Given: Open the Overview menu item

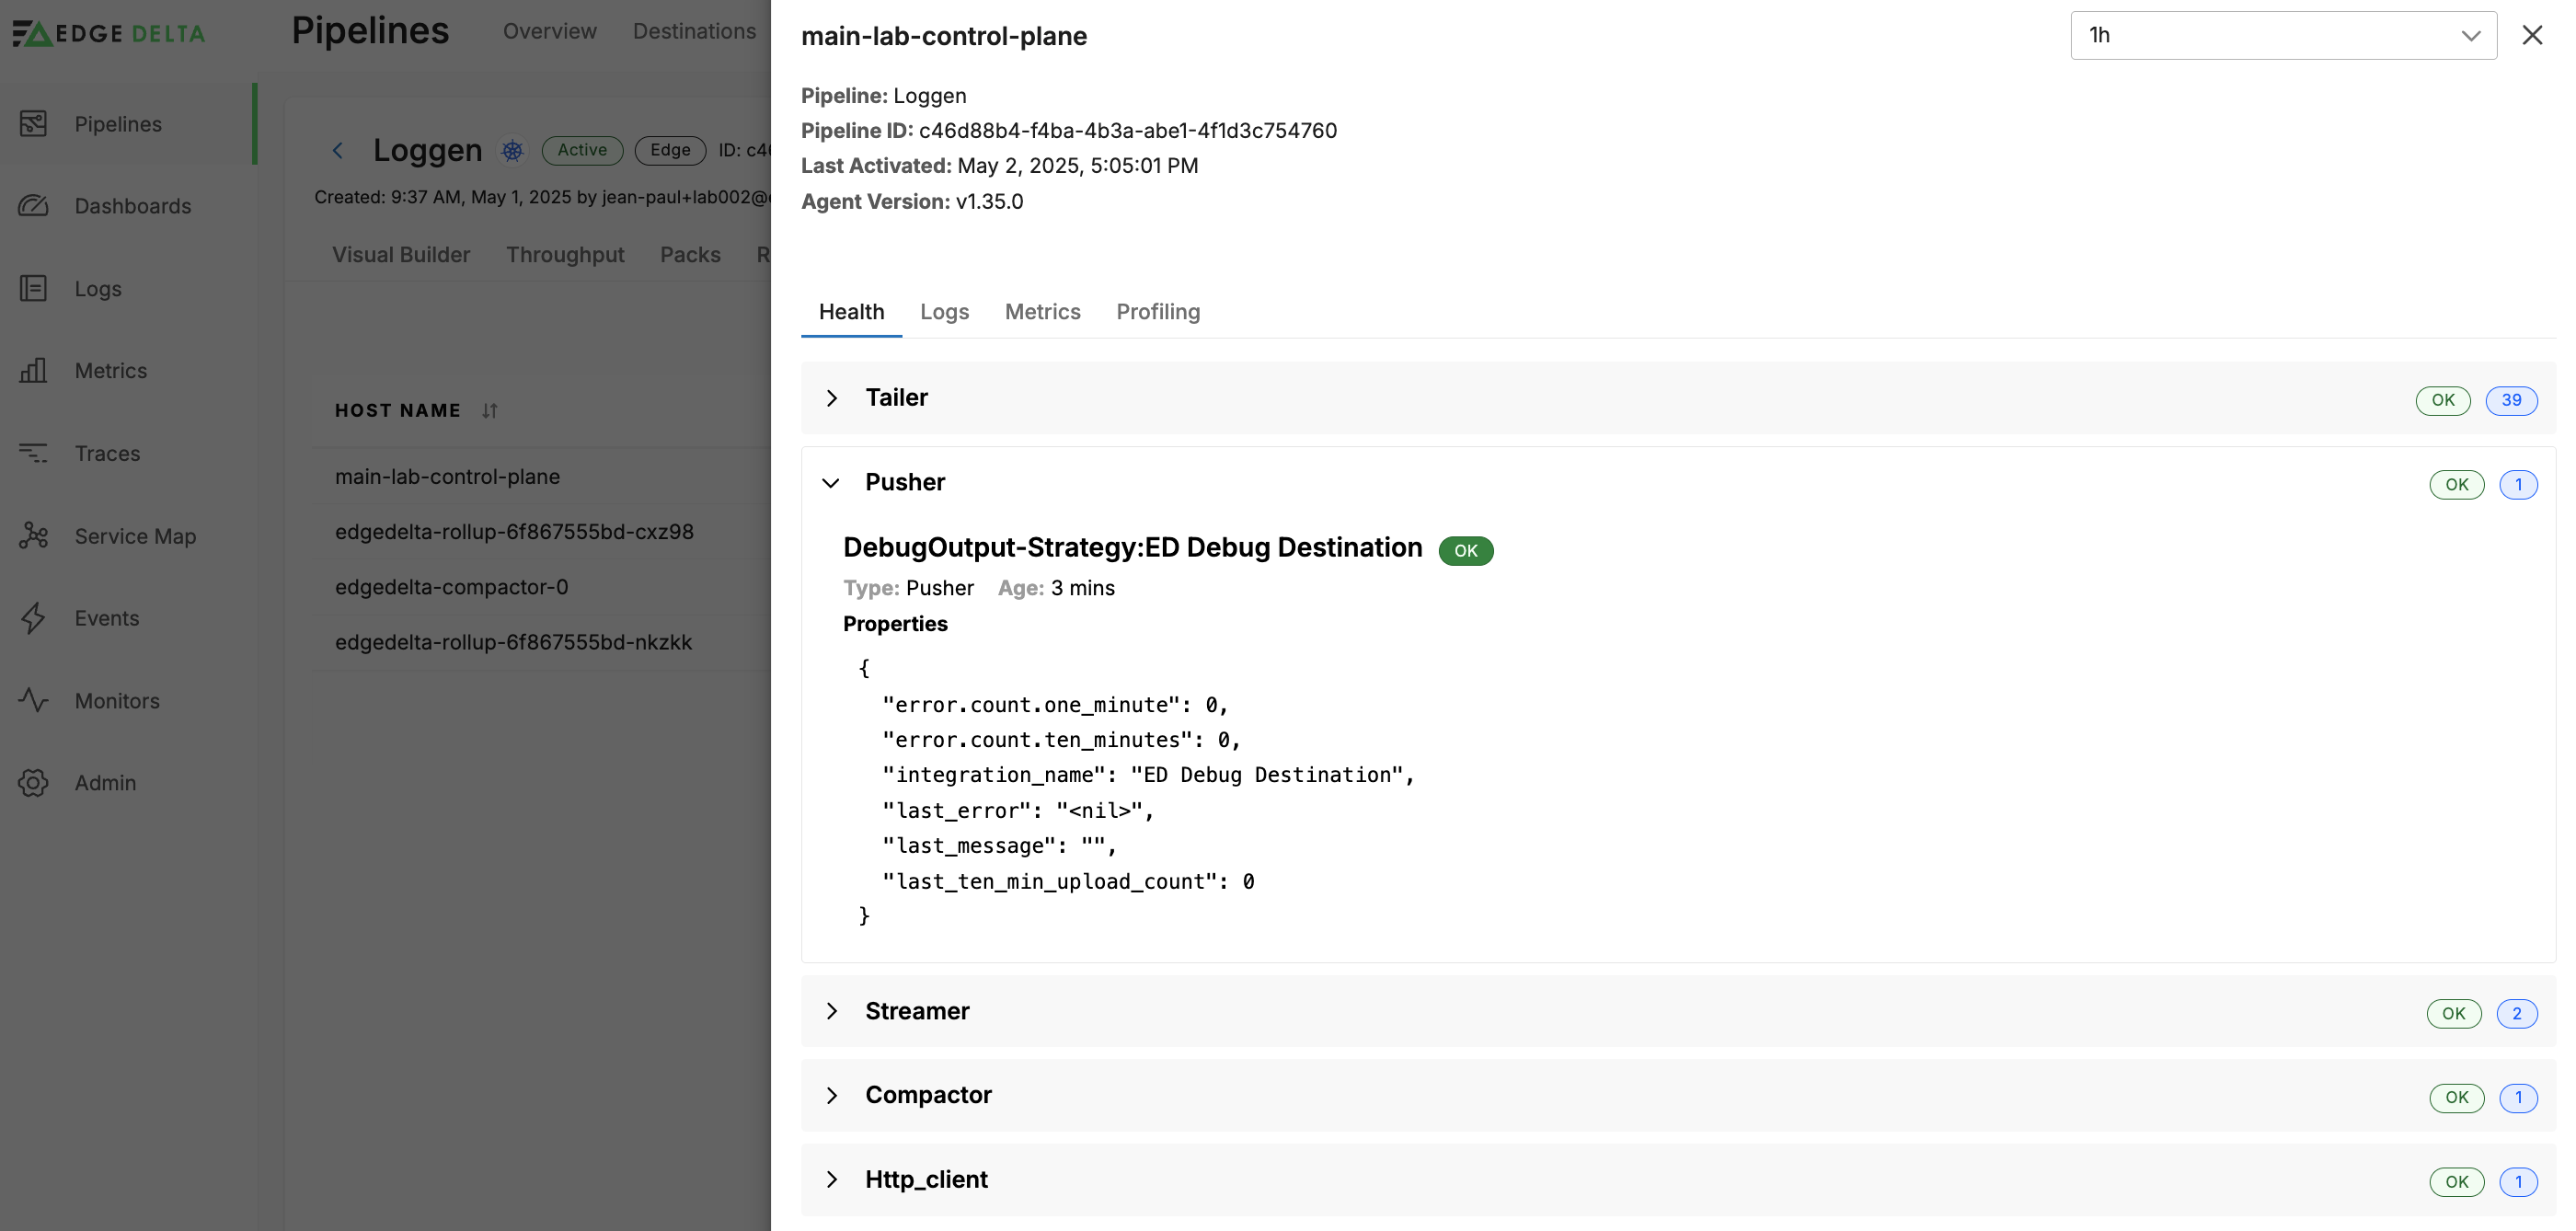Looking at the screenshot, I should 550,31.
